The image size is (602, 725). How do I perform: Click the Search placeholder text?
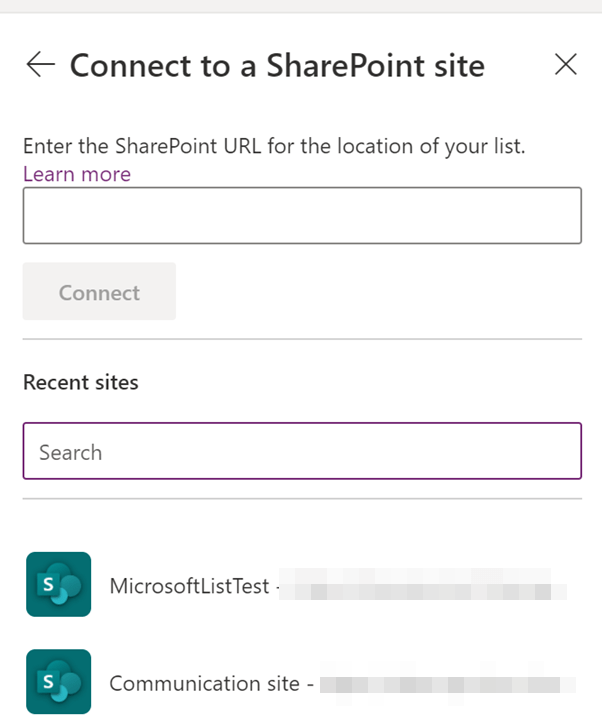(x=71, y=452)
